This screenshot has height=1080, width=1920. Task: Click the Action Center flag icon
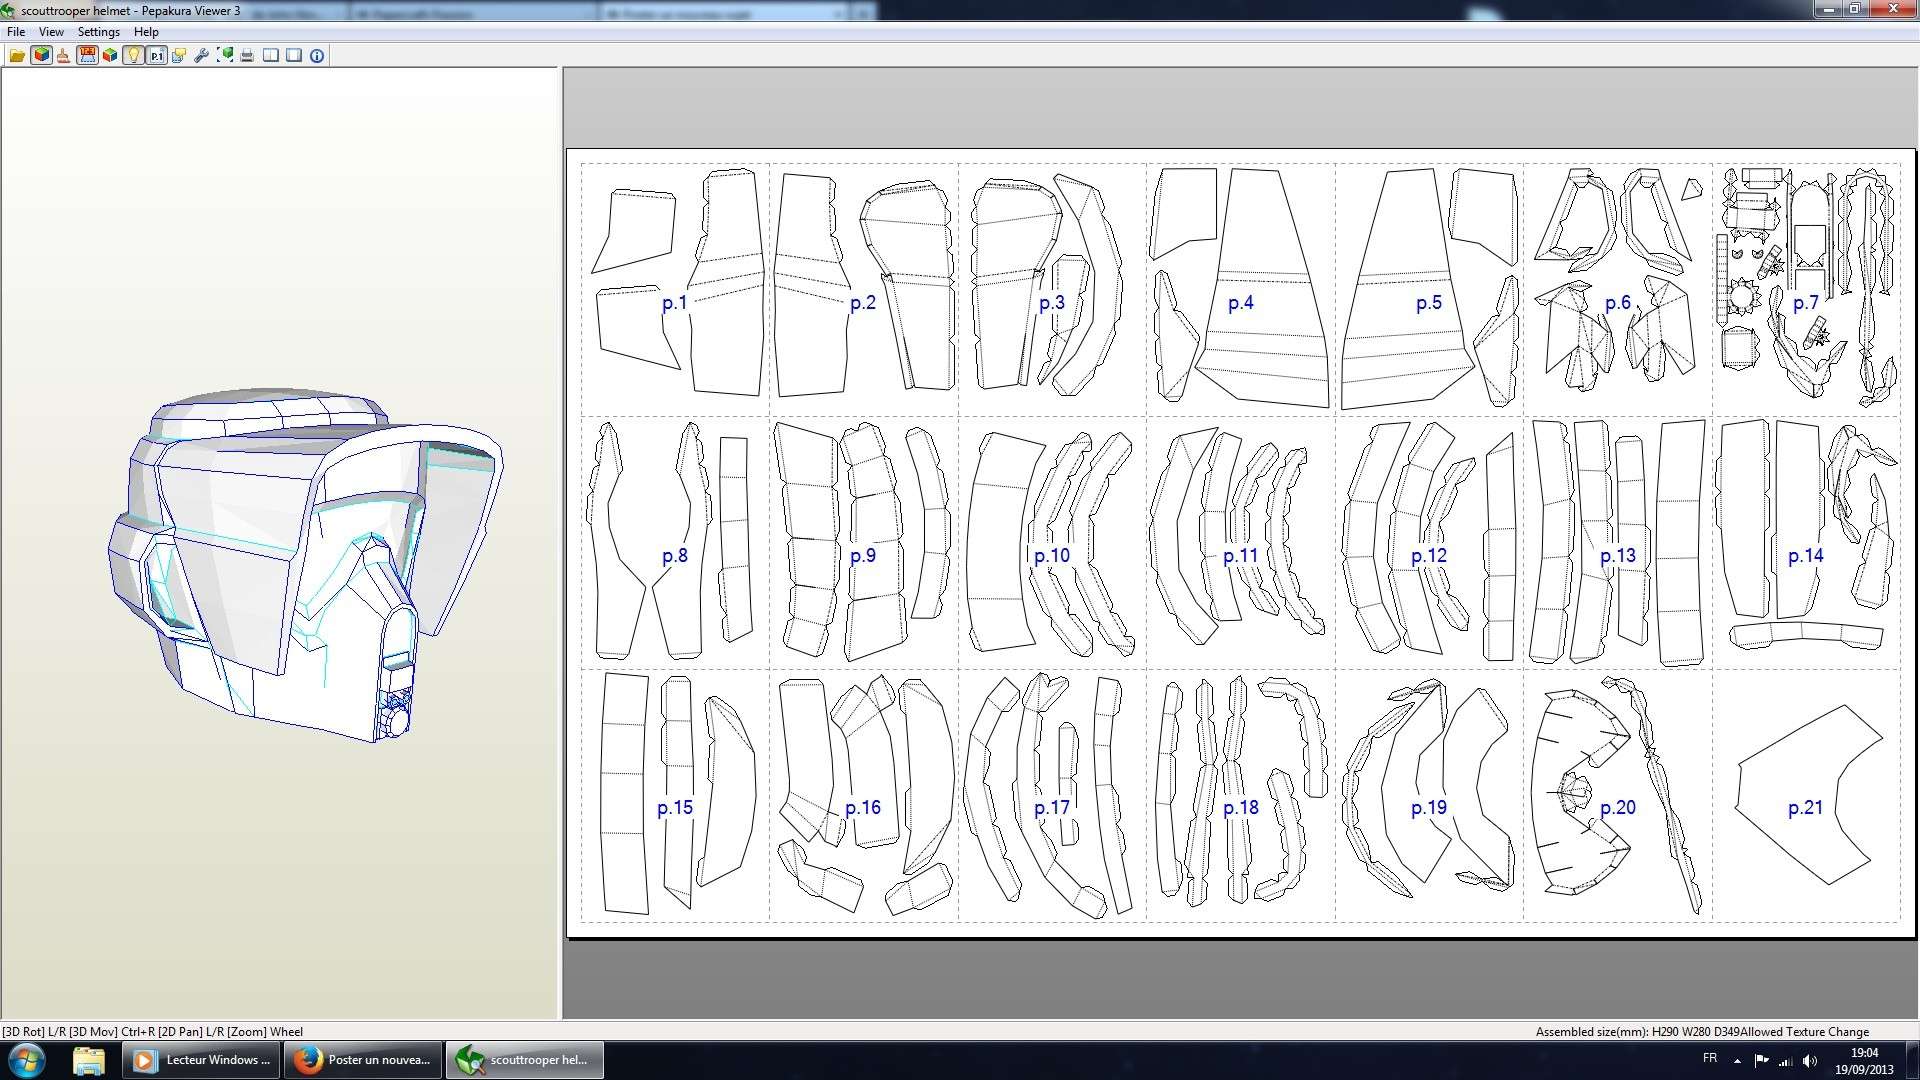pos(1761,1060)
